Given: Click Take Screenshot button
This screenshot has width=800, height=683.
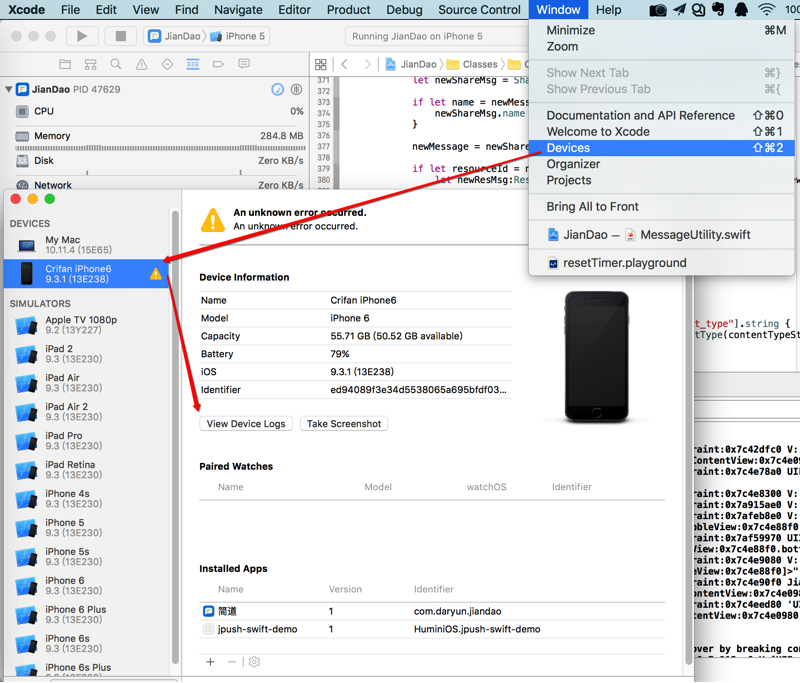Looking at the screenshot, I should point(344,424).
